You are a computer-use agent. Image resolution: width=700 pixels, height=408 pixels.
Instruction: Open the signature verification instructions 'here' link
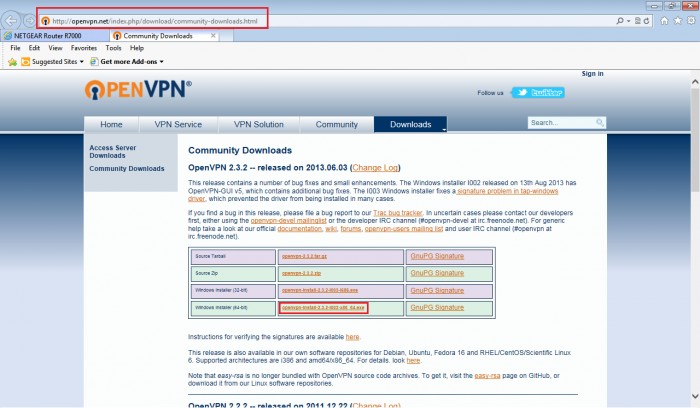352,337
